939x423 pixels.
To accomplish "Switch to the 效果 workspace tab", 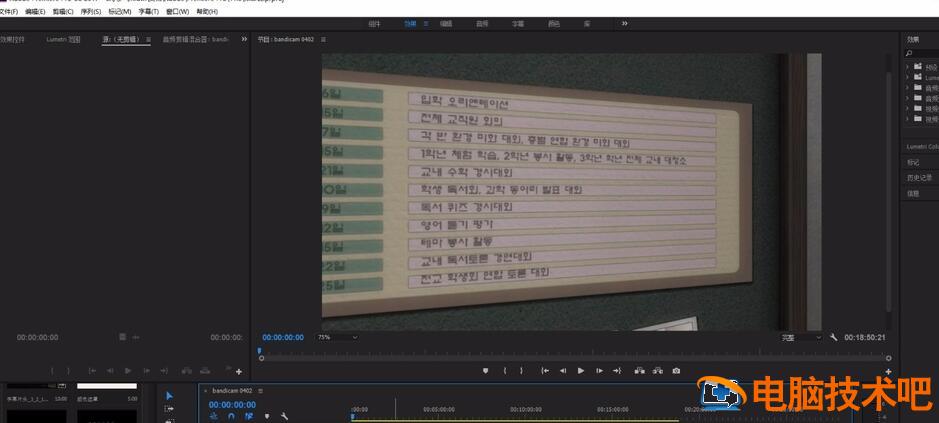I will [x=410, y=23].
